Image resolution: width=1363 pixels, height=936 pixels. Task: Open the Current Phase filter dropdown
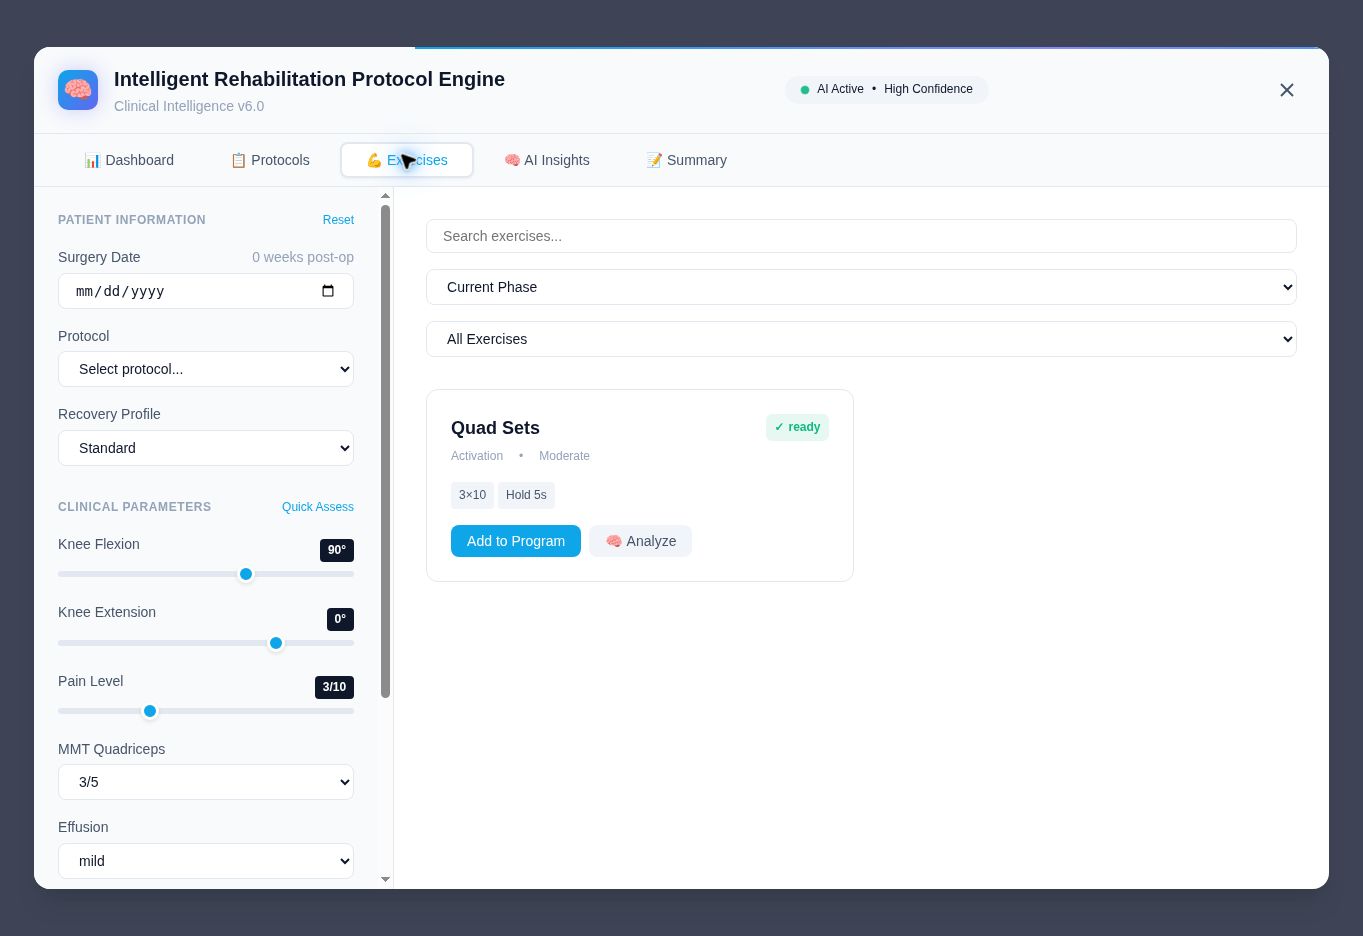[x=861, y=287]
